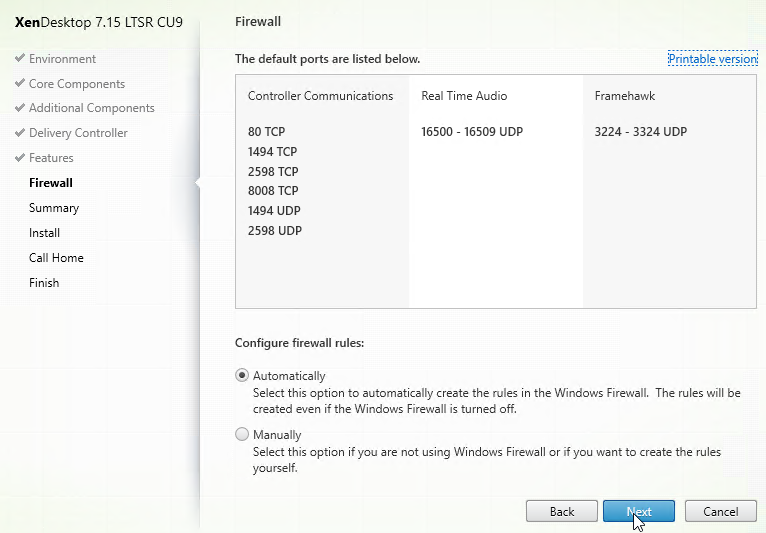The width and height of the screenshot is (766, 533).
Task: Select the Install step in sidebar
Action: coord(44,233)
